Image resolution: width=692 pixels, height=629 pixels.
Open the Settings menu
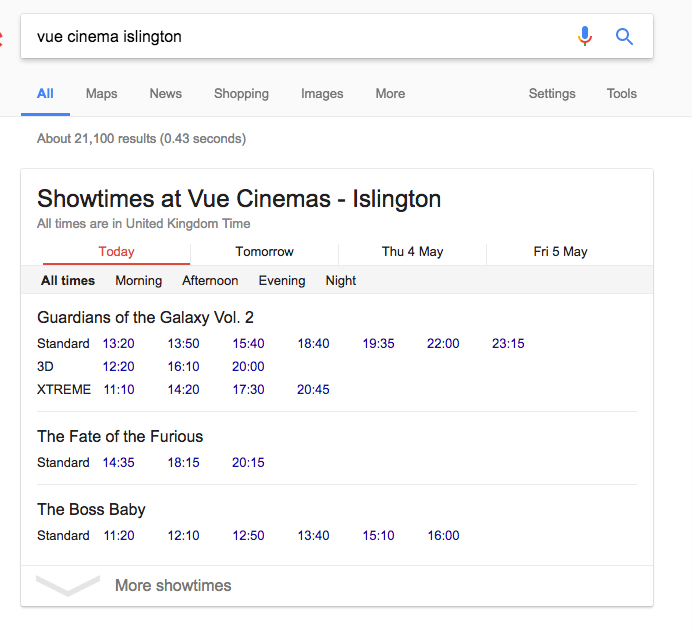[x=552, y=94]
